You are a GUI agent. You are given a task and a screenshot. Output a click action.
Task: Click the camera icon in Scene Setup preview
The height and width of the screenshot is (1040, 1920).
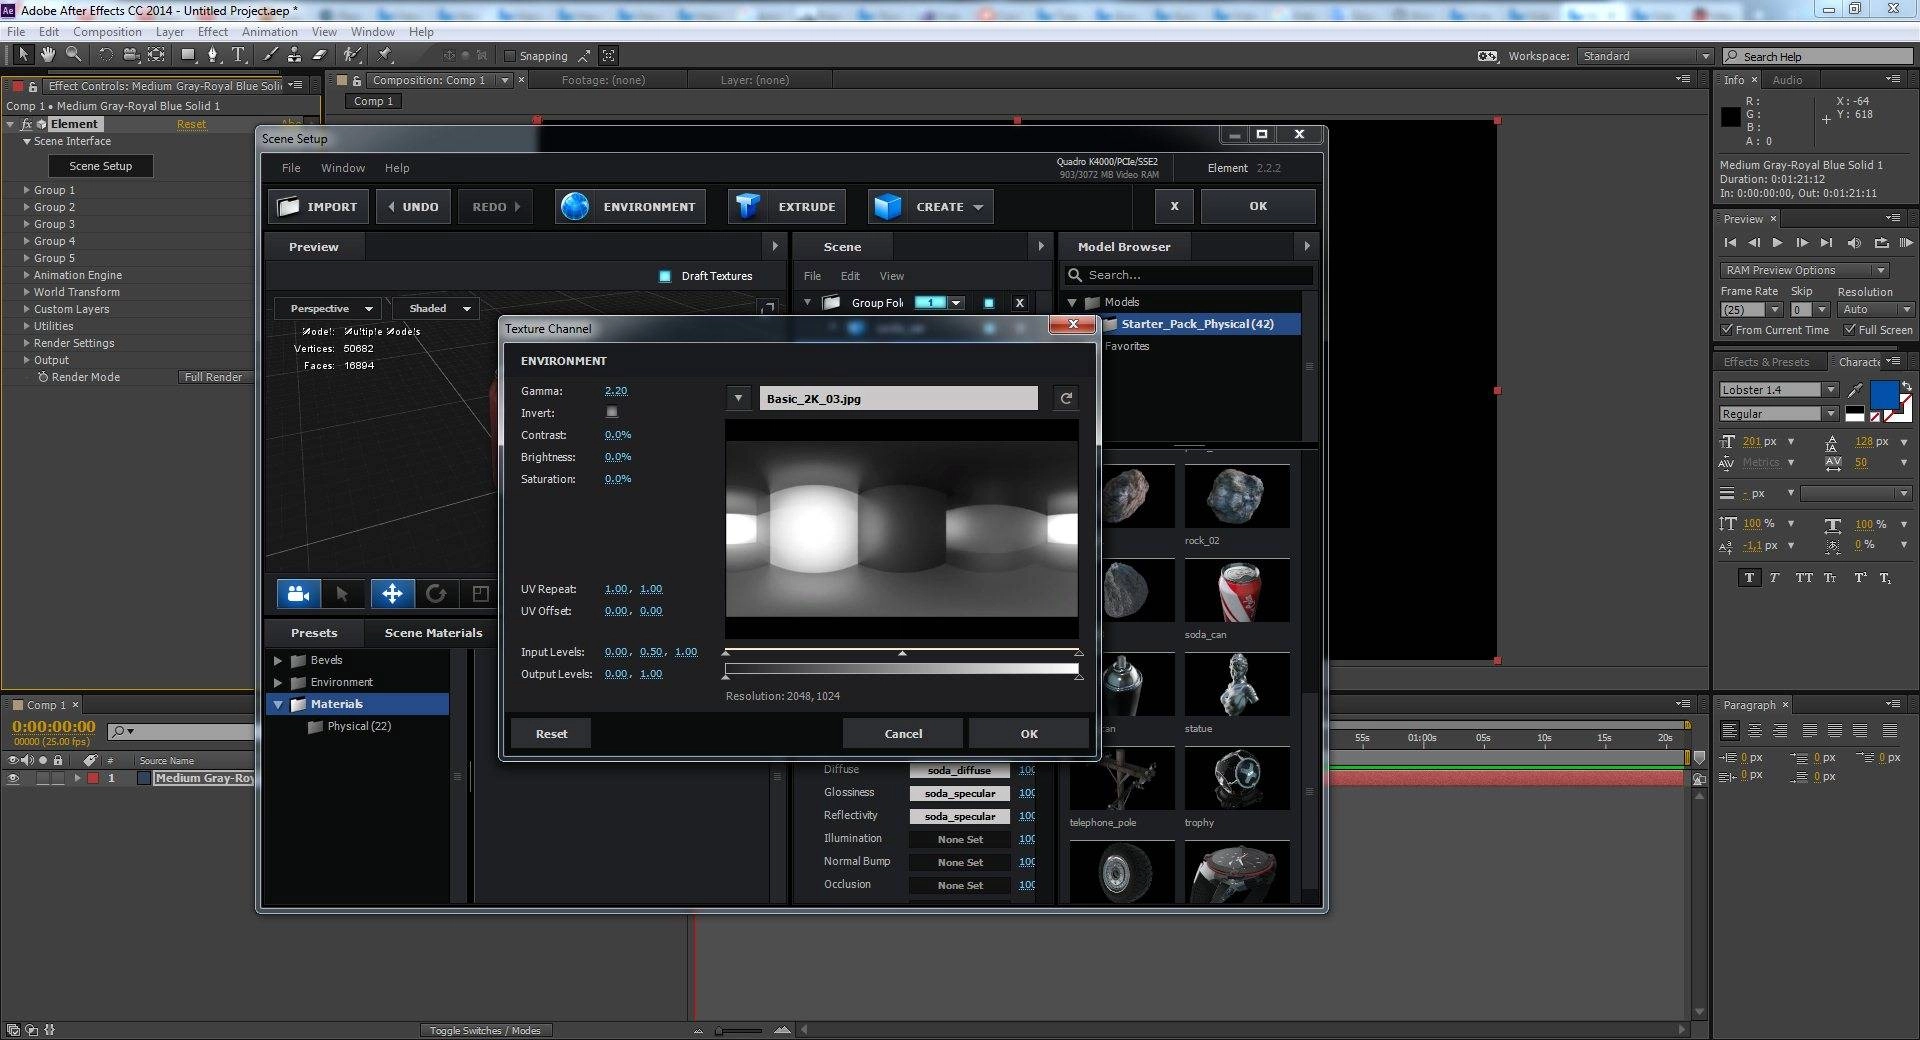(x=298, y=594)
